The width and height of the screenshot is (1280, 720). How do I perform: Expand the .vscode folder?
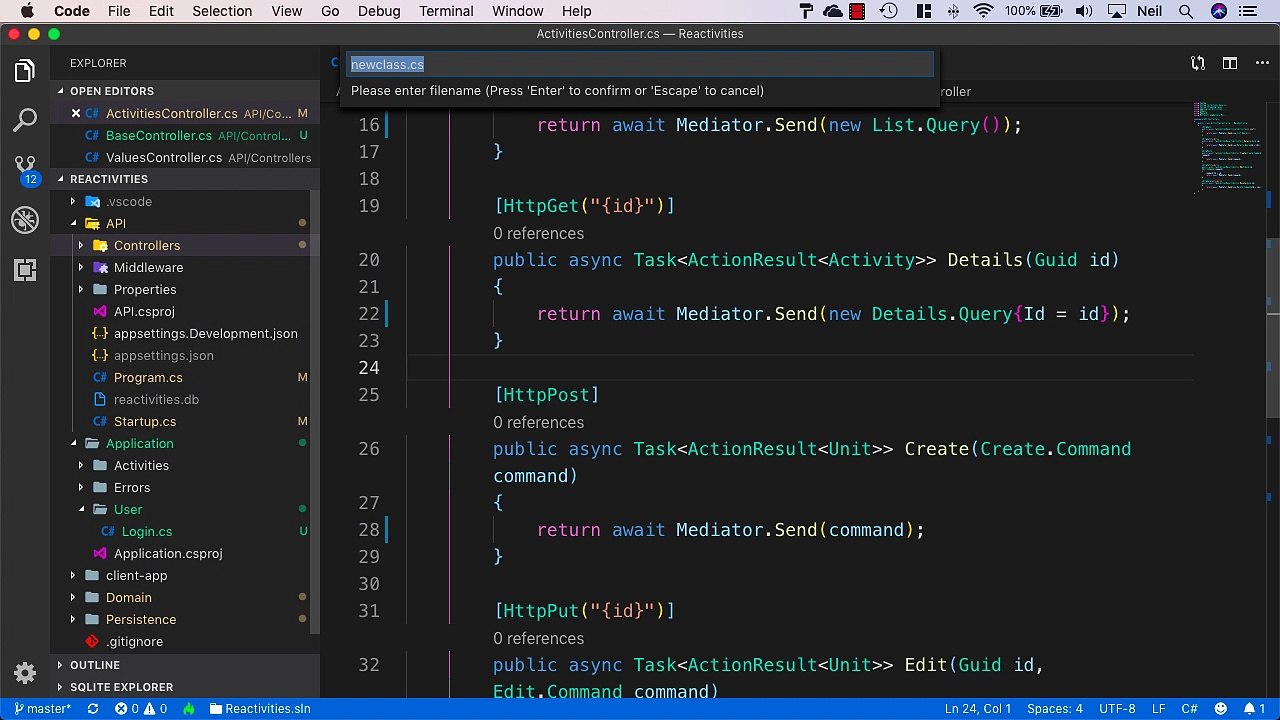[72, 201]
